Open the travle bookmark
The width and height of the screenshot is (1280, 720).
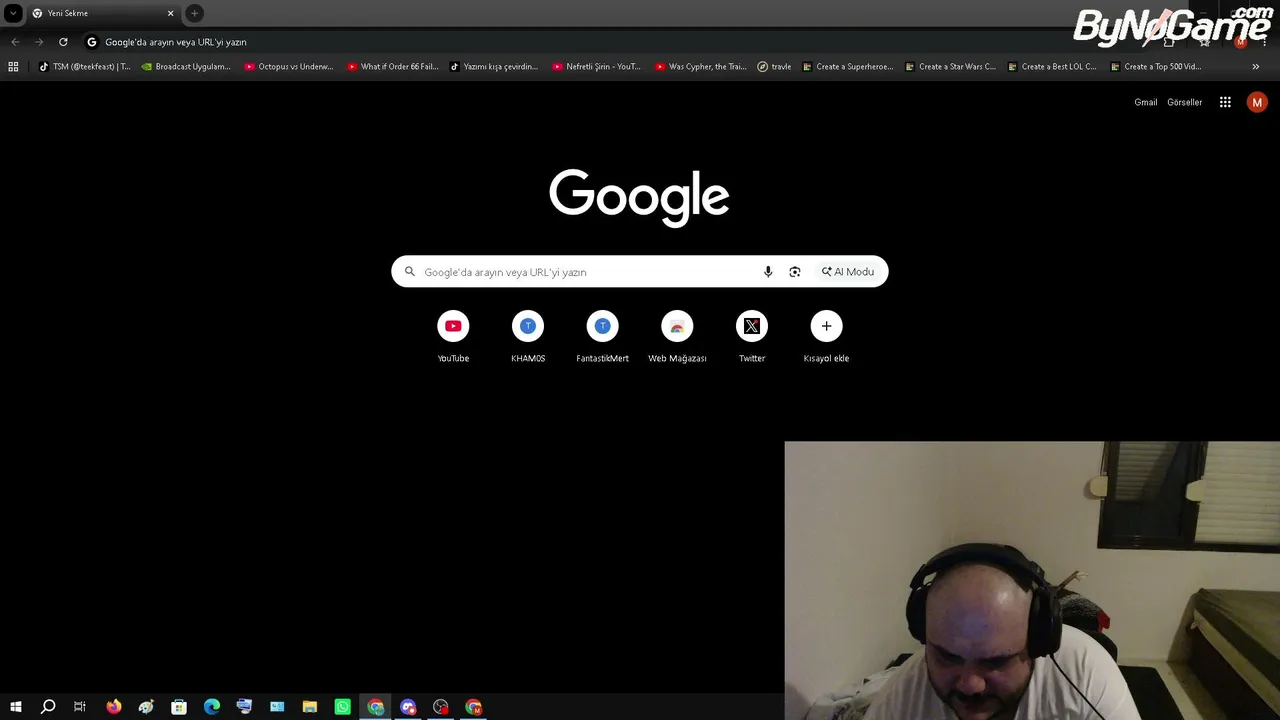point(775,67)
